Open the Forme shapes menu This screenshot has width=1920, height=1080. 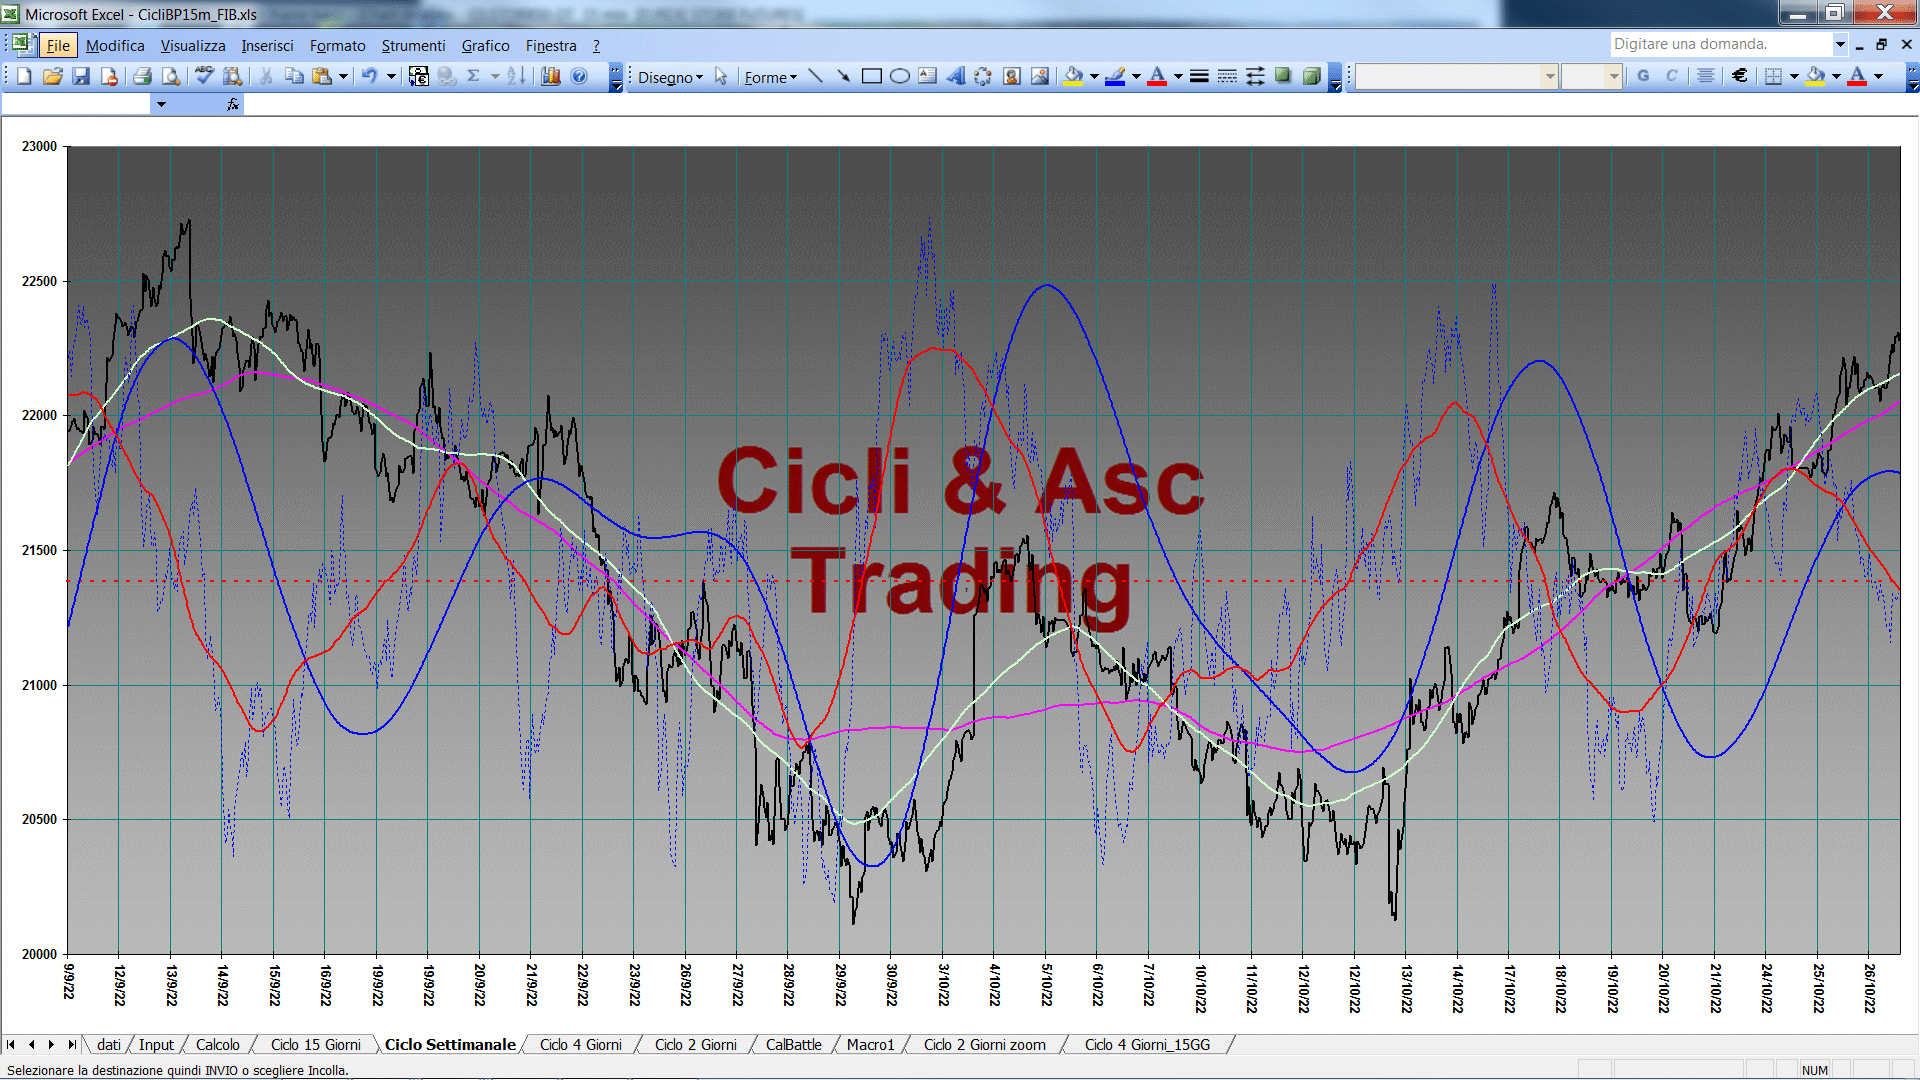[x=770, y=77]
